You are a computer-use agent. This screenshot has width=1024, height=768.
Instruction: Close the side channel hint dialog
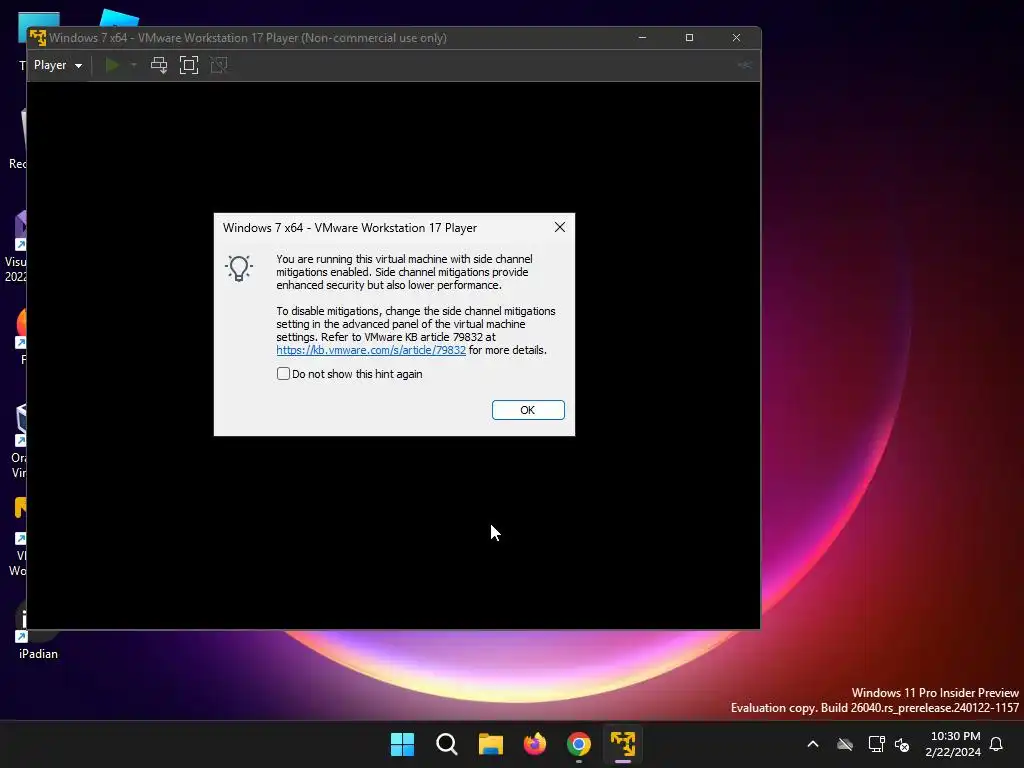tap(560, 227)
